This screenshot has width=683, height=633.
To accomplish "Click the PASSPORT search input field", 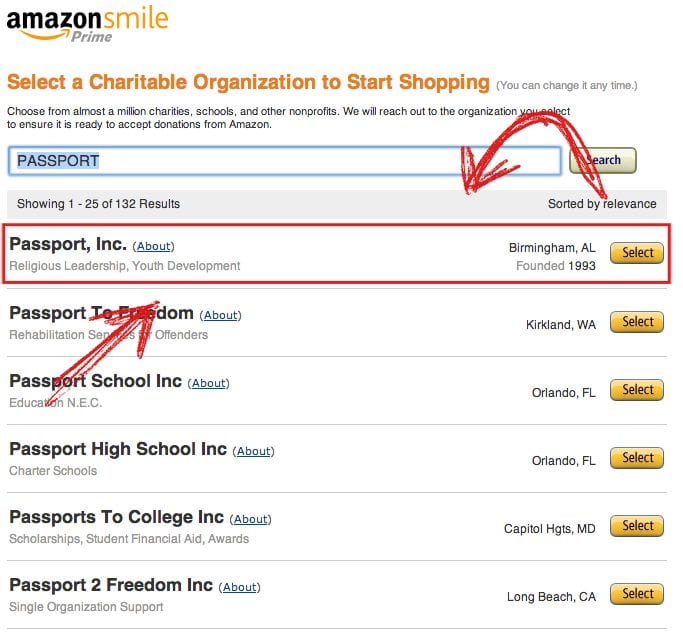I will tap(285, 161).
